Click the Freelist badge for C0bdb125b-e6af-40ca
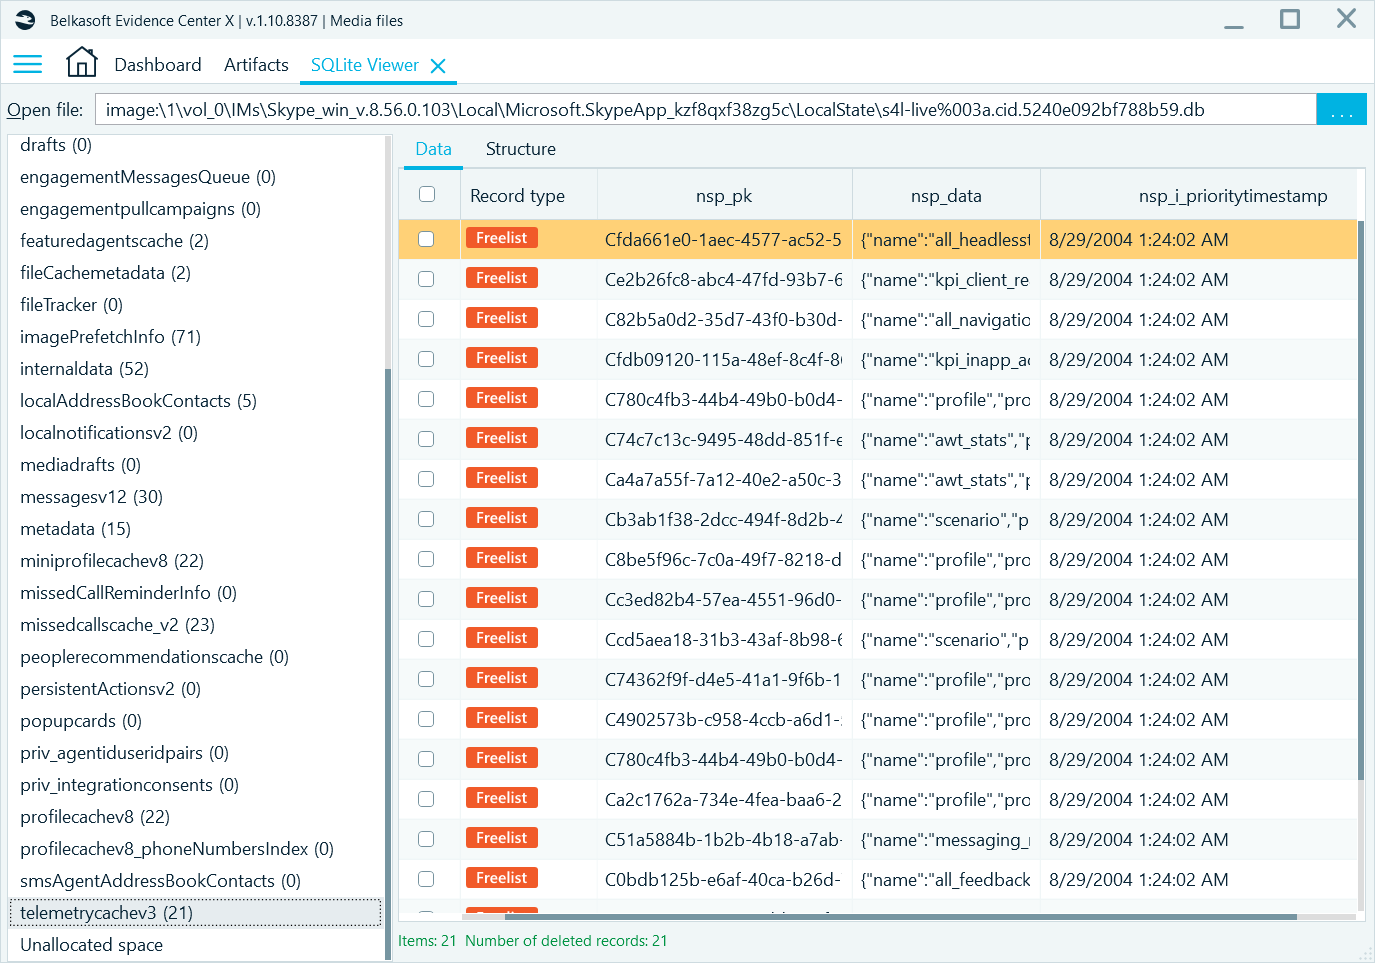The image size is (1375, 963). coord(502,878)
